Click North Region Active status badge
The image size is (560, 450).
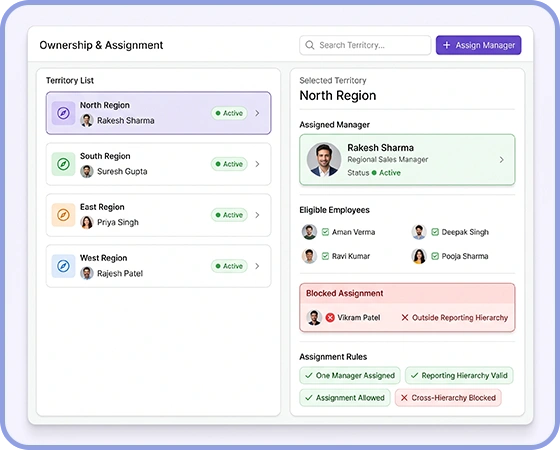pyautogui.click(x=229, y=113)
